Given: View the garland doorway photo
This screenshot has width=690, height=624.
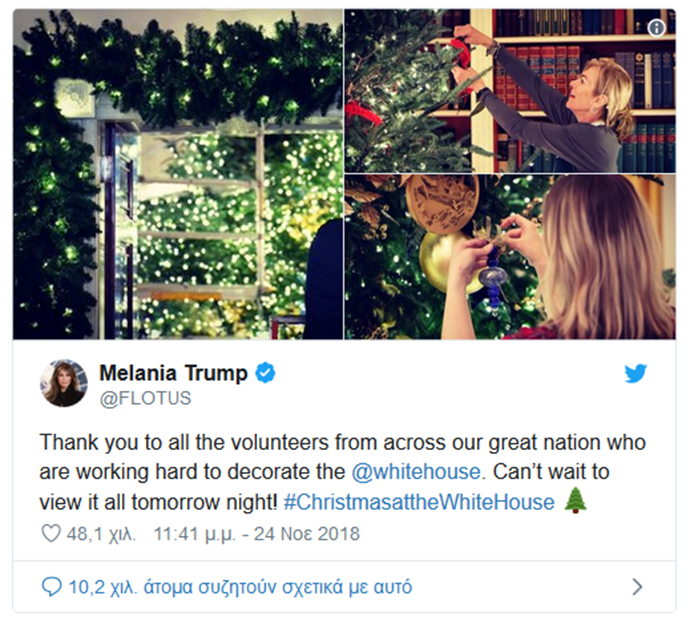Looking at the screenshot, I should coord(178,174).
